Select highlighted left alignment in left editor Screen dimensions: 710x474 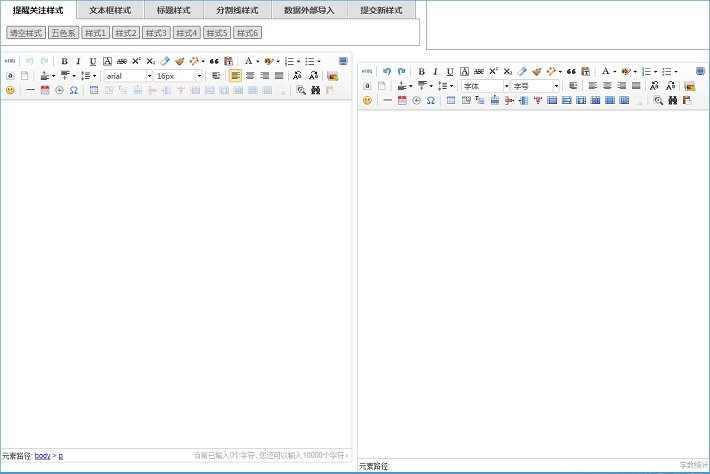pos(235,76)
